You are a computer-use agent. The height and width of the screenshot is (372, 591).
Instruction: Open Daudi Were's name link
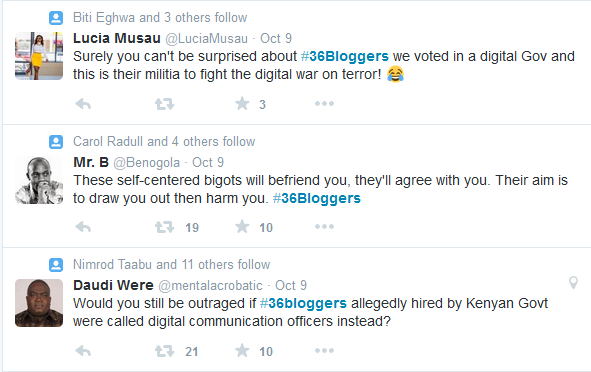pyautogui.click(x=113, y=285)
